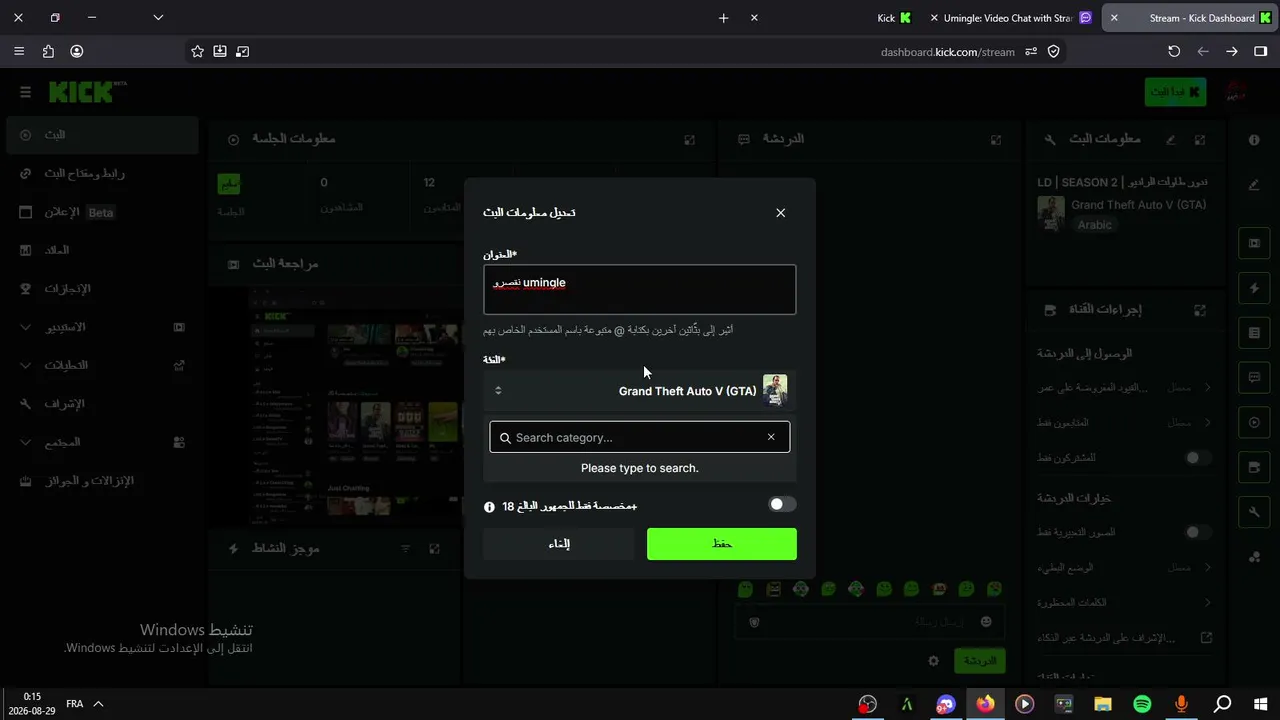Viewport: 1280px width, 720px height.
Task: Click the play circle button in the right icon strip
Action: (1254, 423)
